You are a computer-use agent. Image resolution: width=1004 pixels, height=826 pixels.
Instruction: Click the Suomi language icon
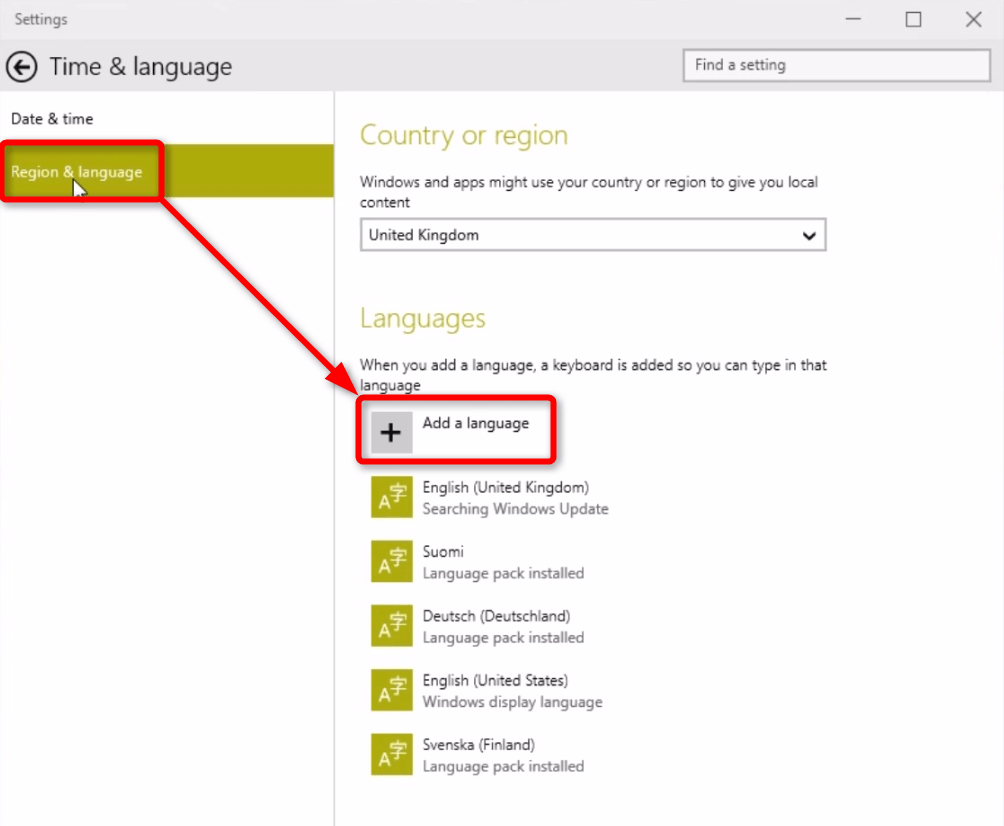coord(391,561)
